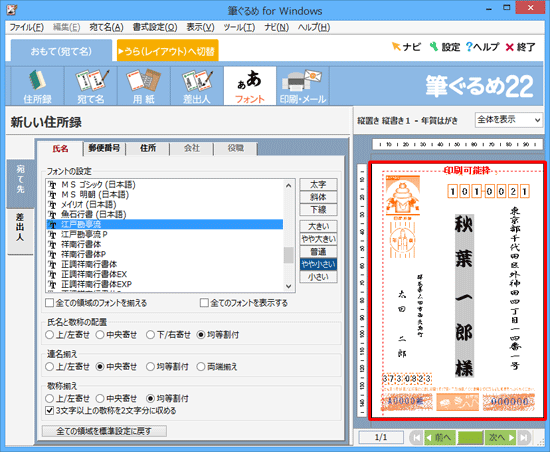Open the ナビ(N) menu

[x=277, y=27]
